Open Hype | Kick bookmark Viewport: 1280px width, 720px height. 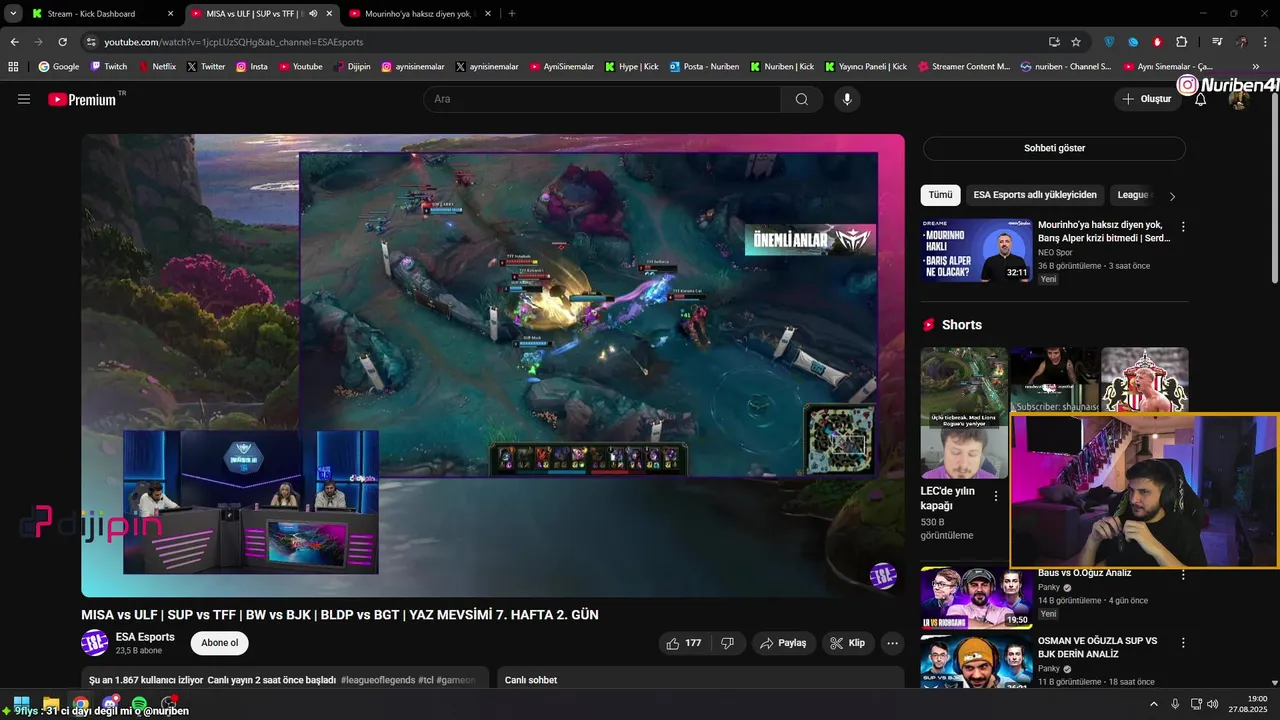click(632, 67)
